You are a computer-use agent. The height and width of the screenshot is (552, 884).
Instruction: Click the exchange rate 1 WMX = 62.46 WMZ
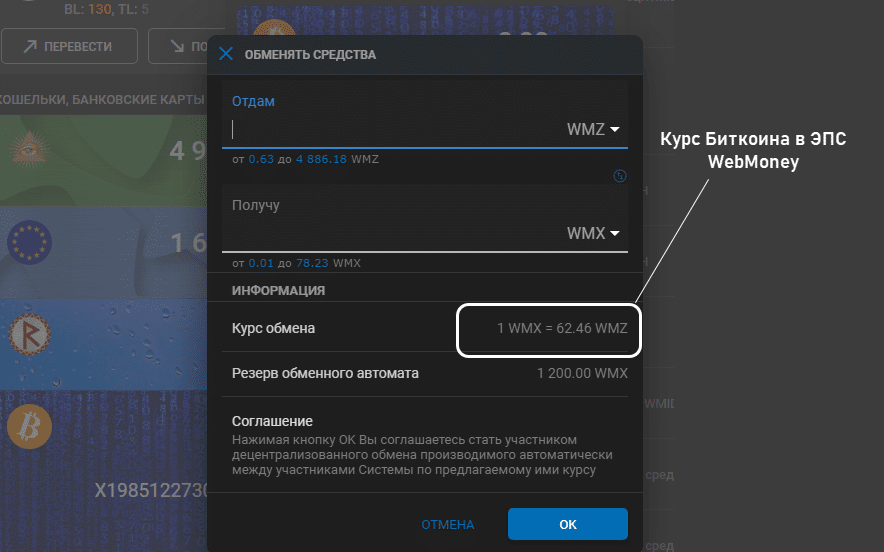[562, 328]
